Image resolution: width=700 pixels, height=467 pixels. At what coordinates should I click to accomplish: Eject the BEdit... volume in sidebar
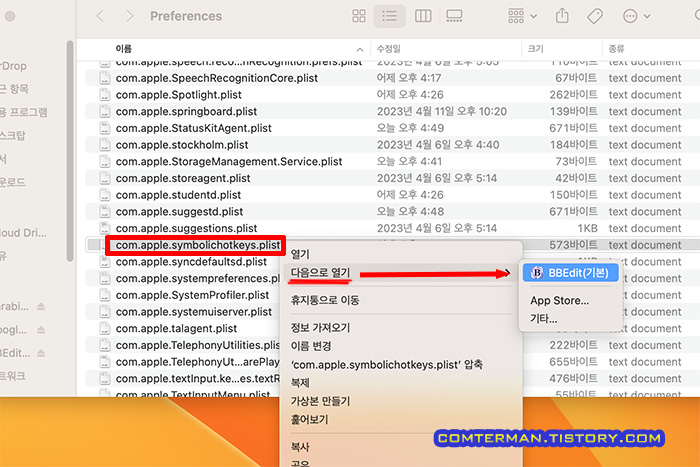(41, 353)
